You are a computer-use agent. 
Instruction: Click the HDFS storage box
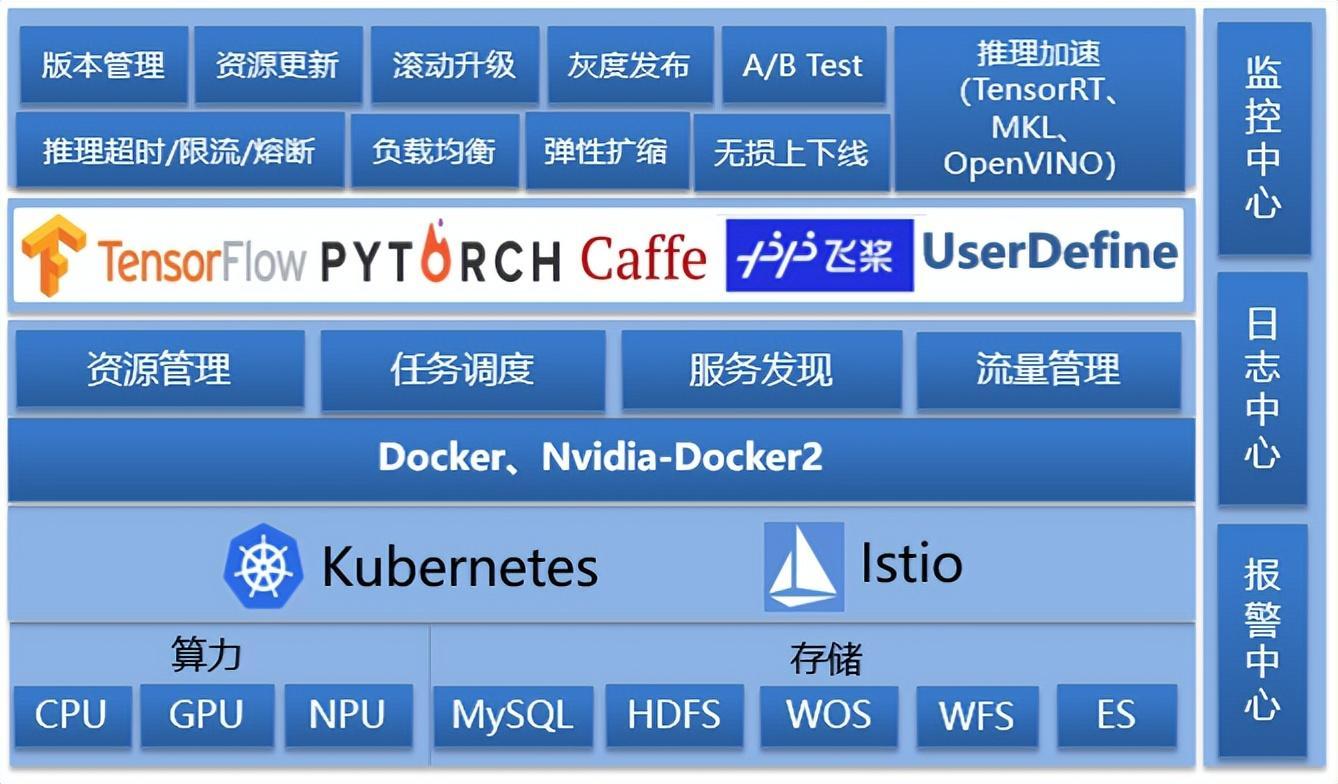pyautogui.click(x=674, y=715)
